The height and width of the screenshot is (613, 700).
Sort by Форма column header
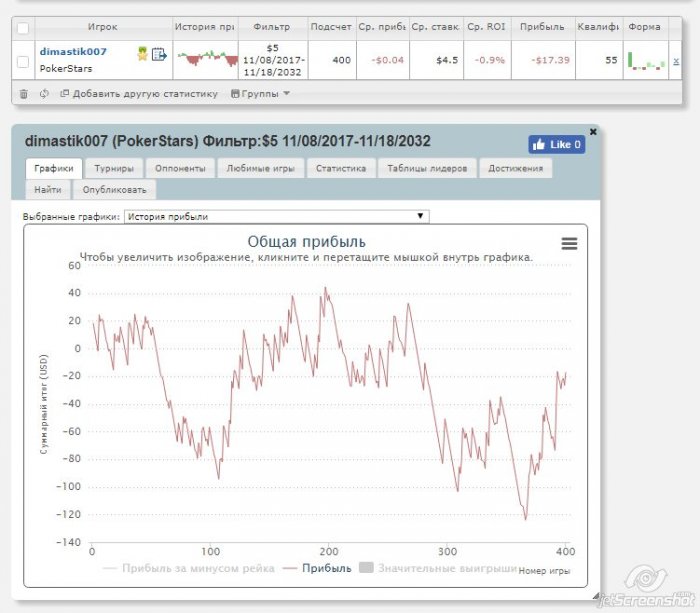click(x=645, y=27)
